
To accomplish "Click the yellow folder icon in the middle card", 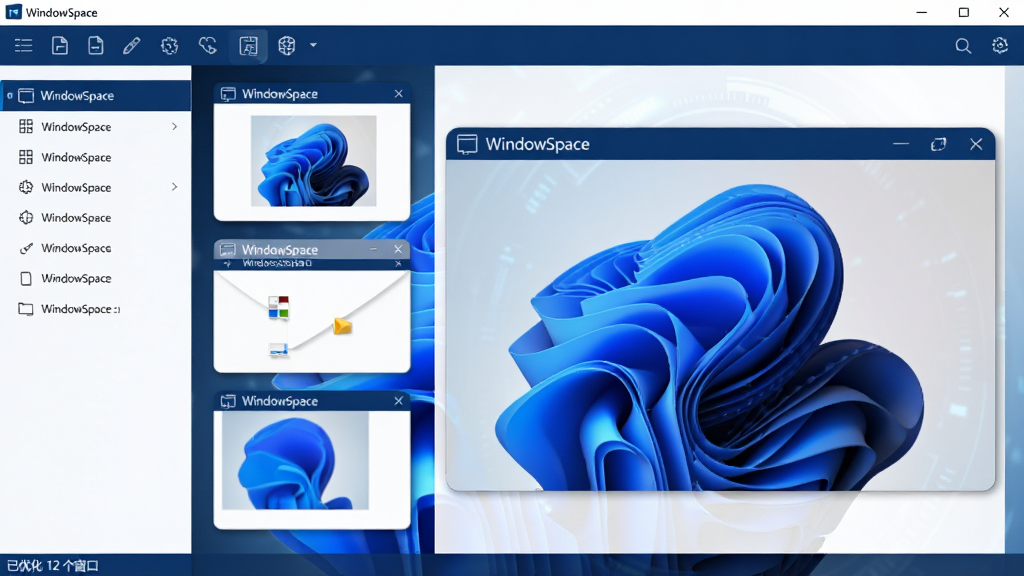I will point(342,326).
